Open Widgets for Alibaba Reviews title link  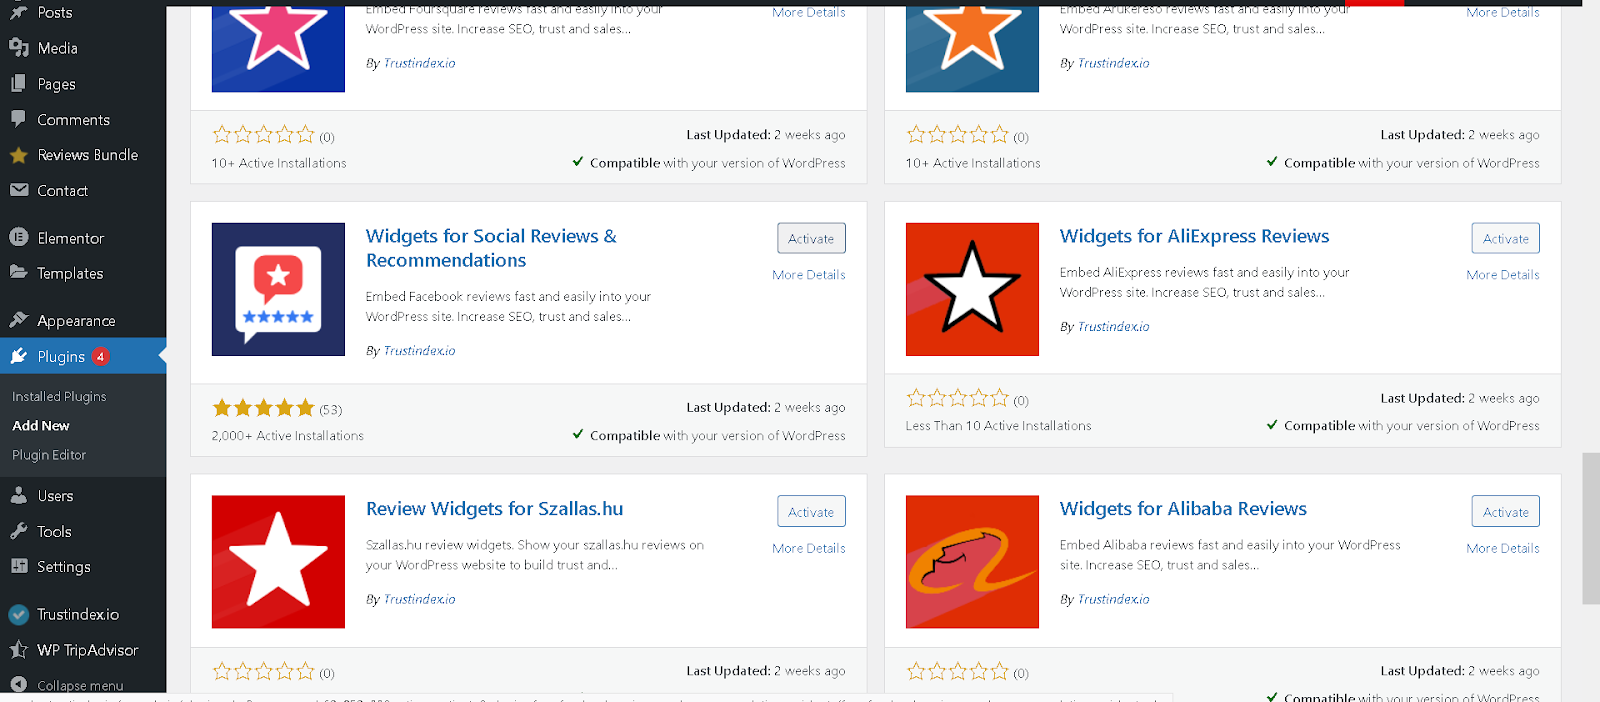coord(1183,509)
